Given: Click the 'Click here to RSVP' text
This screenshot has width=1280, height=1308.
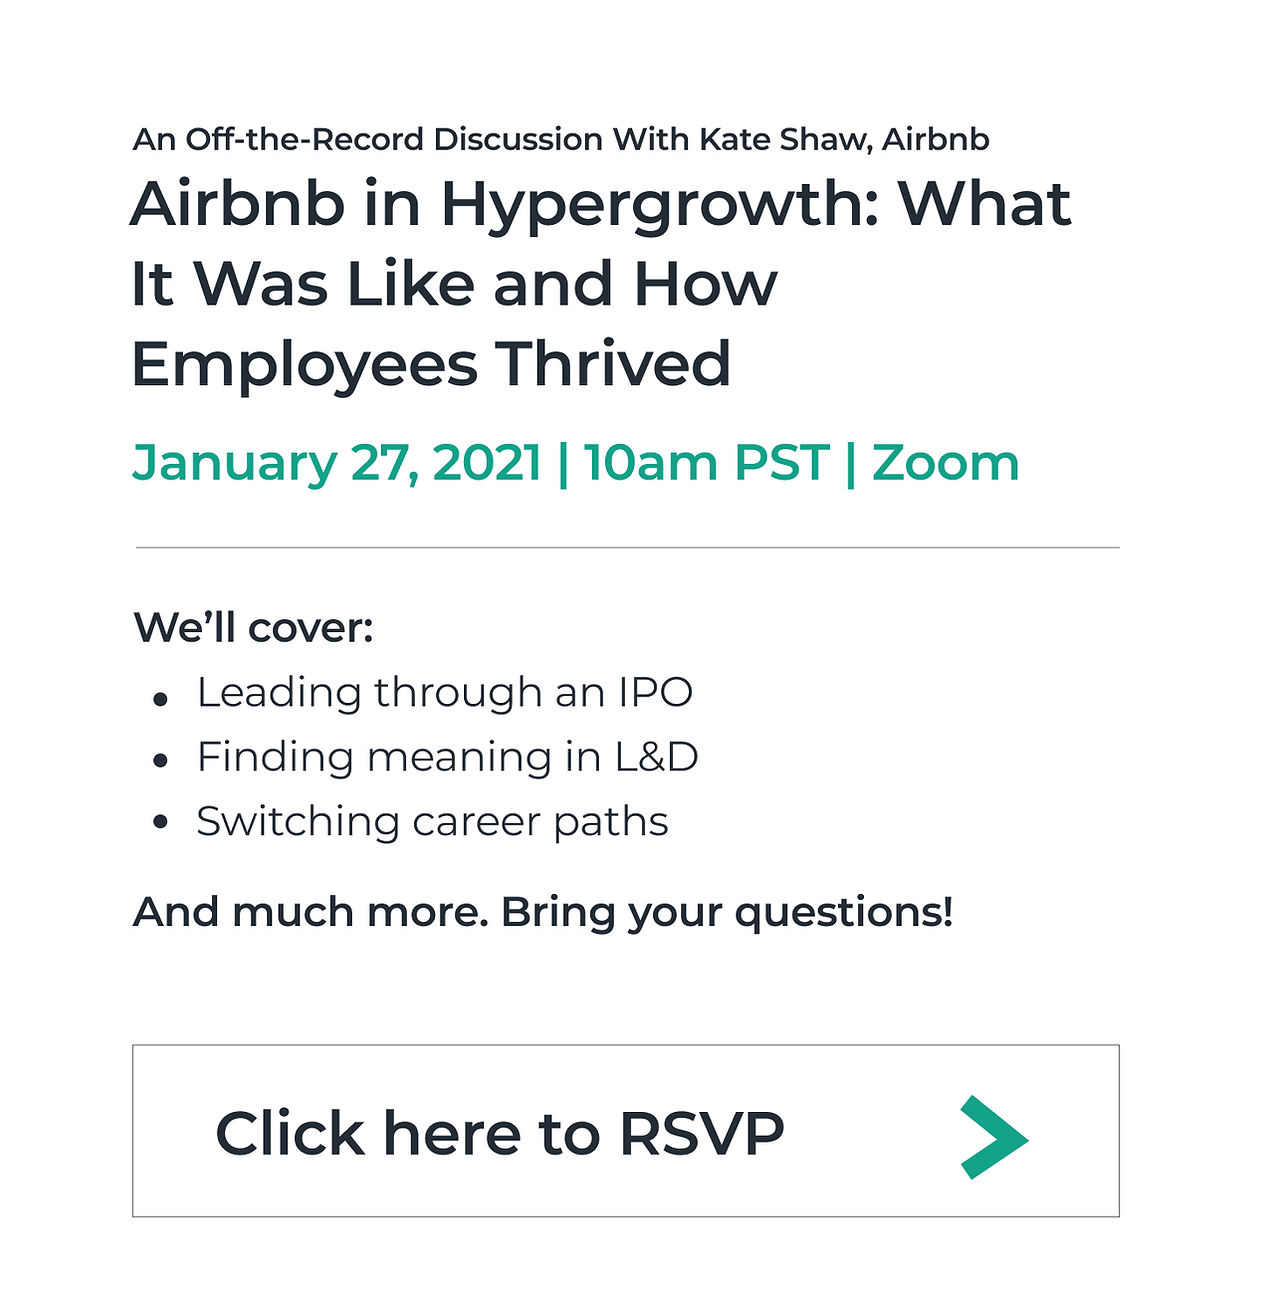Looking at the screenshot, I should (x=499, y=1133).
